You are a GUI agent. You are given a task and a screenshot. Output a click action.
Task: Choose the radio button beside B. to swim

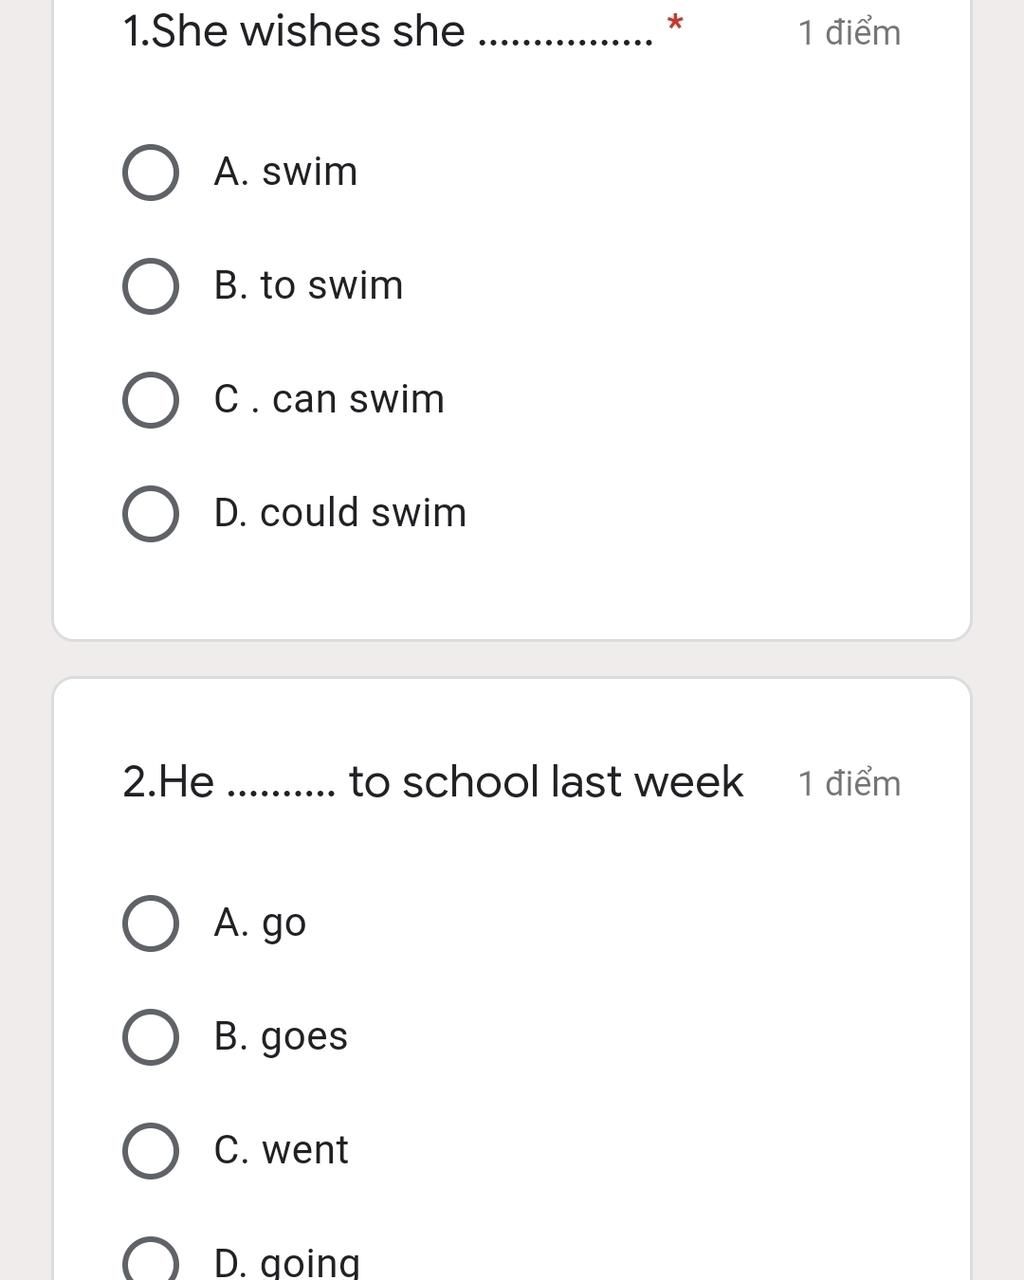151,286
